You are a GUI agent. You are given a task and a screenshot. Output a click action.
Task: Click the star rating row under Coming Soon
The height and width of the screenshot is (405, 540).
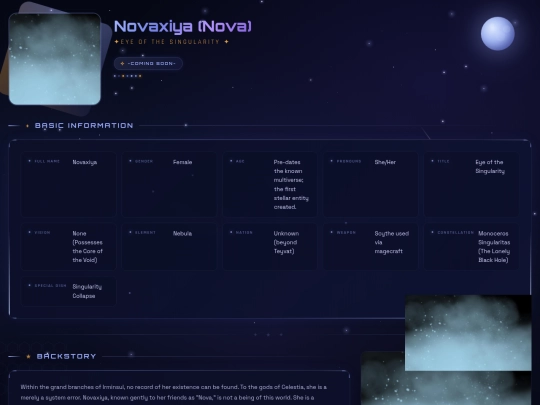click(x=128, y=76)
